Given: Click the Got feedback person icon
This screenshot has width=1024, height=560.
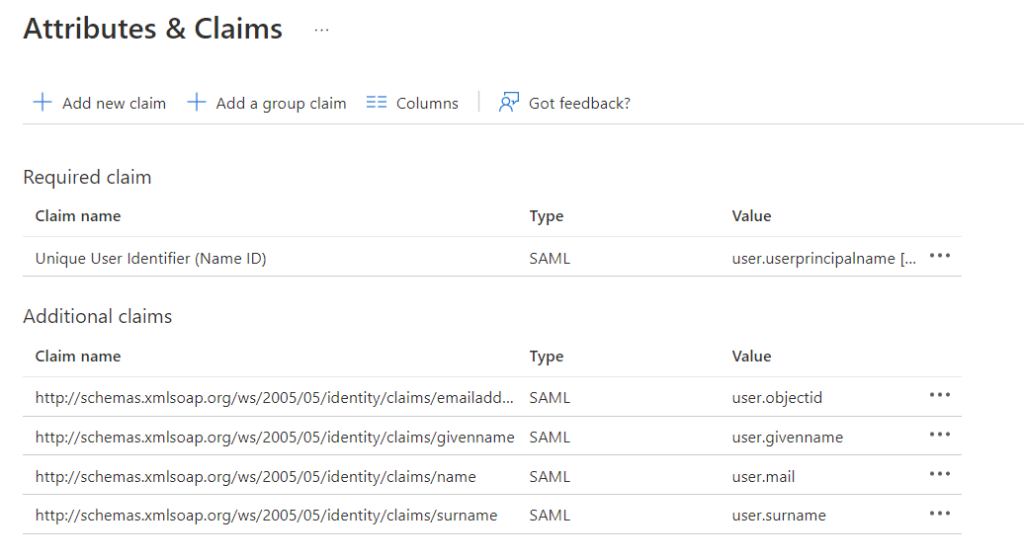Looking at the screenshot, I should tap(510, 102).
